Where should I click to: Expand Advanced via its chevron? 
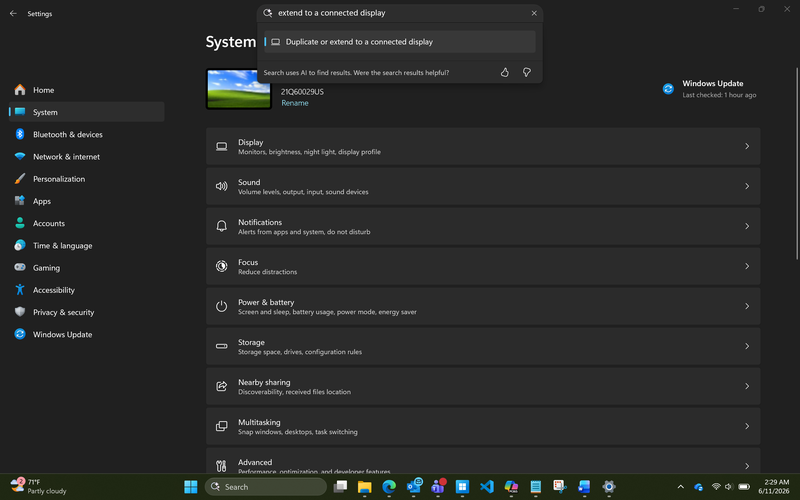tap(747, 466)
